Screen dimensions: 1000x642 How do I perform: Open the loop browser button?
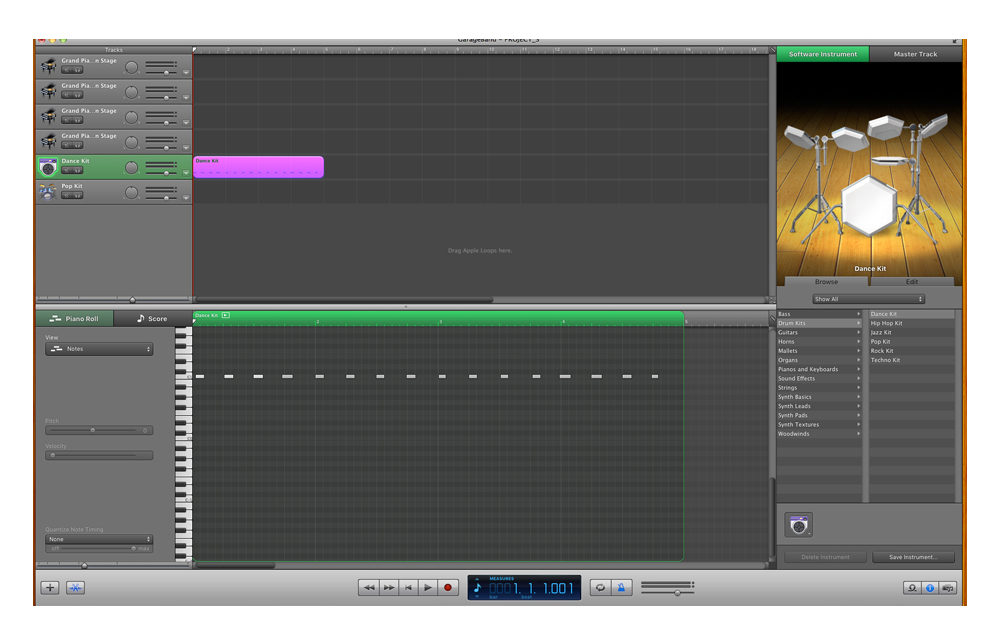coord(912,588)
